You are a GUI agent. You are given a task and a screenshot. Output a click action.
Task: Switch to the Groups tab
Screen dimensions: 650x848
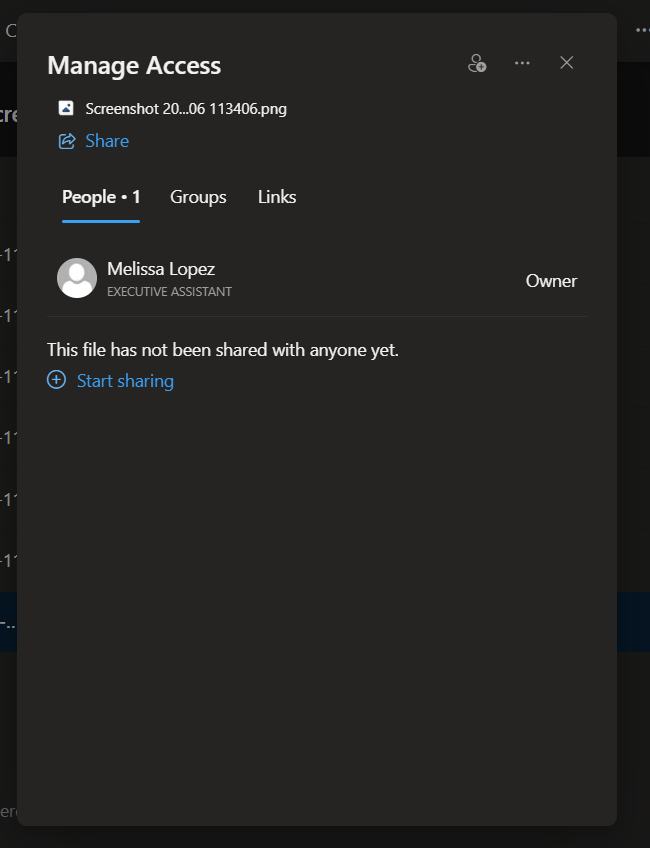(198, 197)
